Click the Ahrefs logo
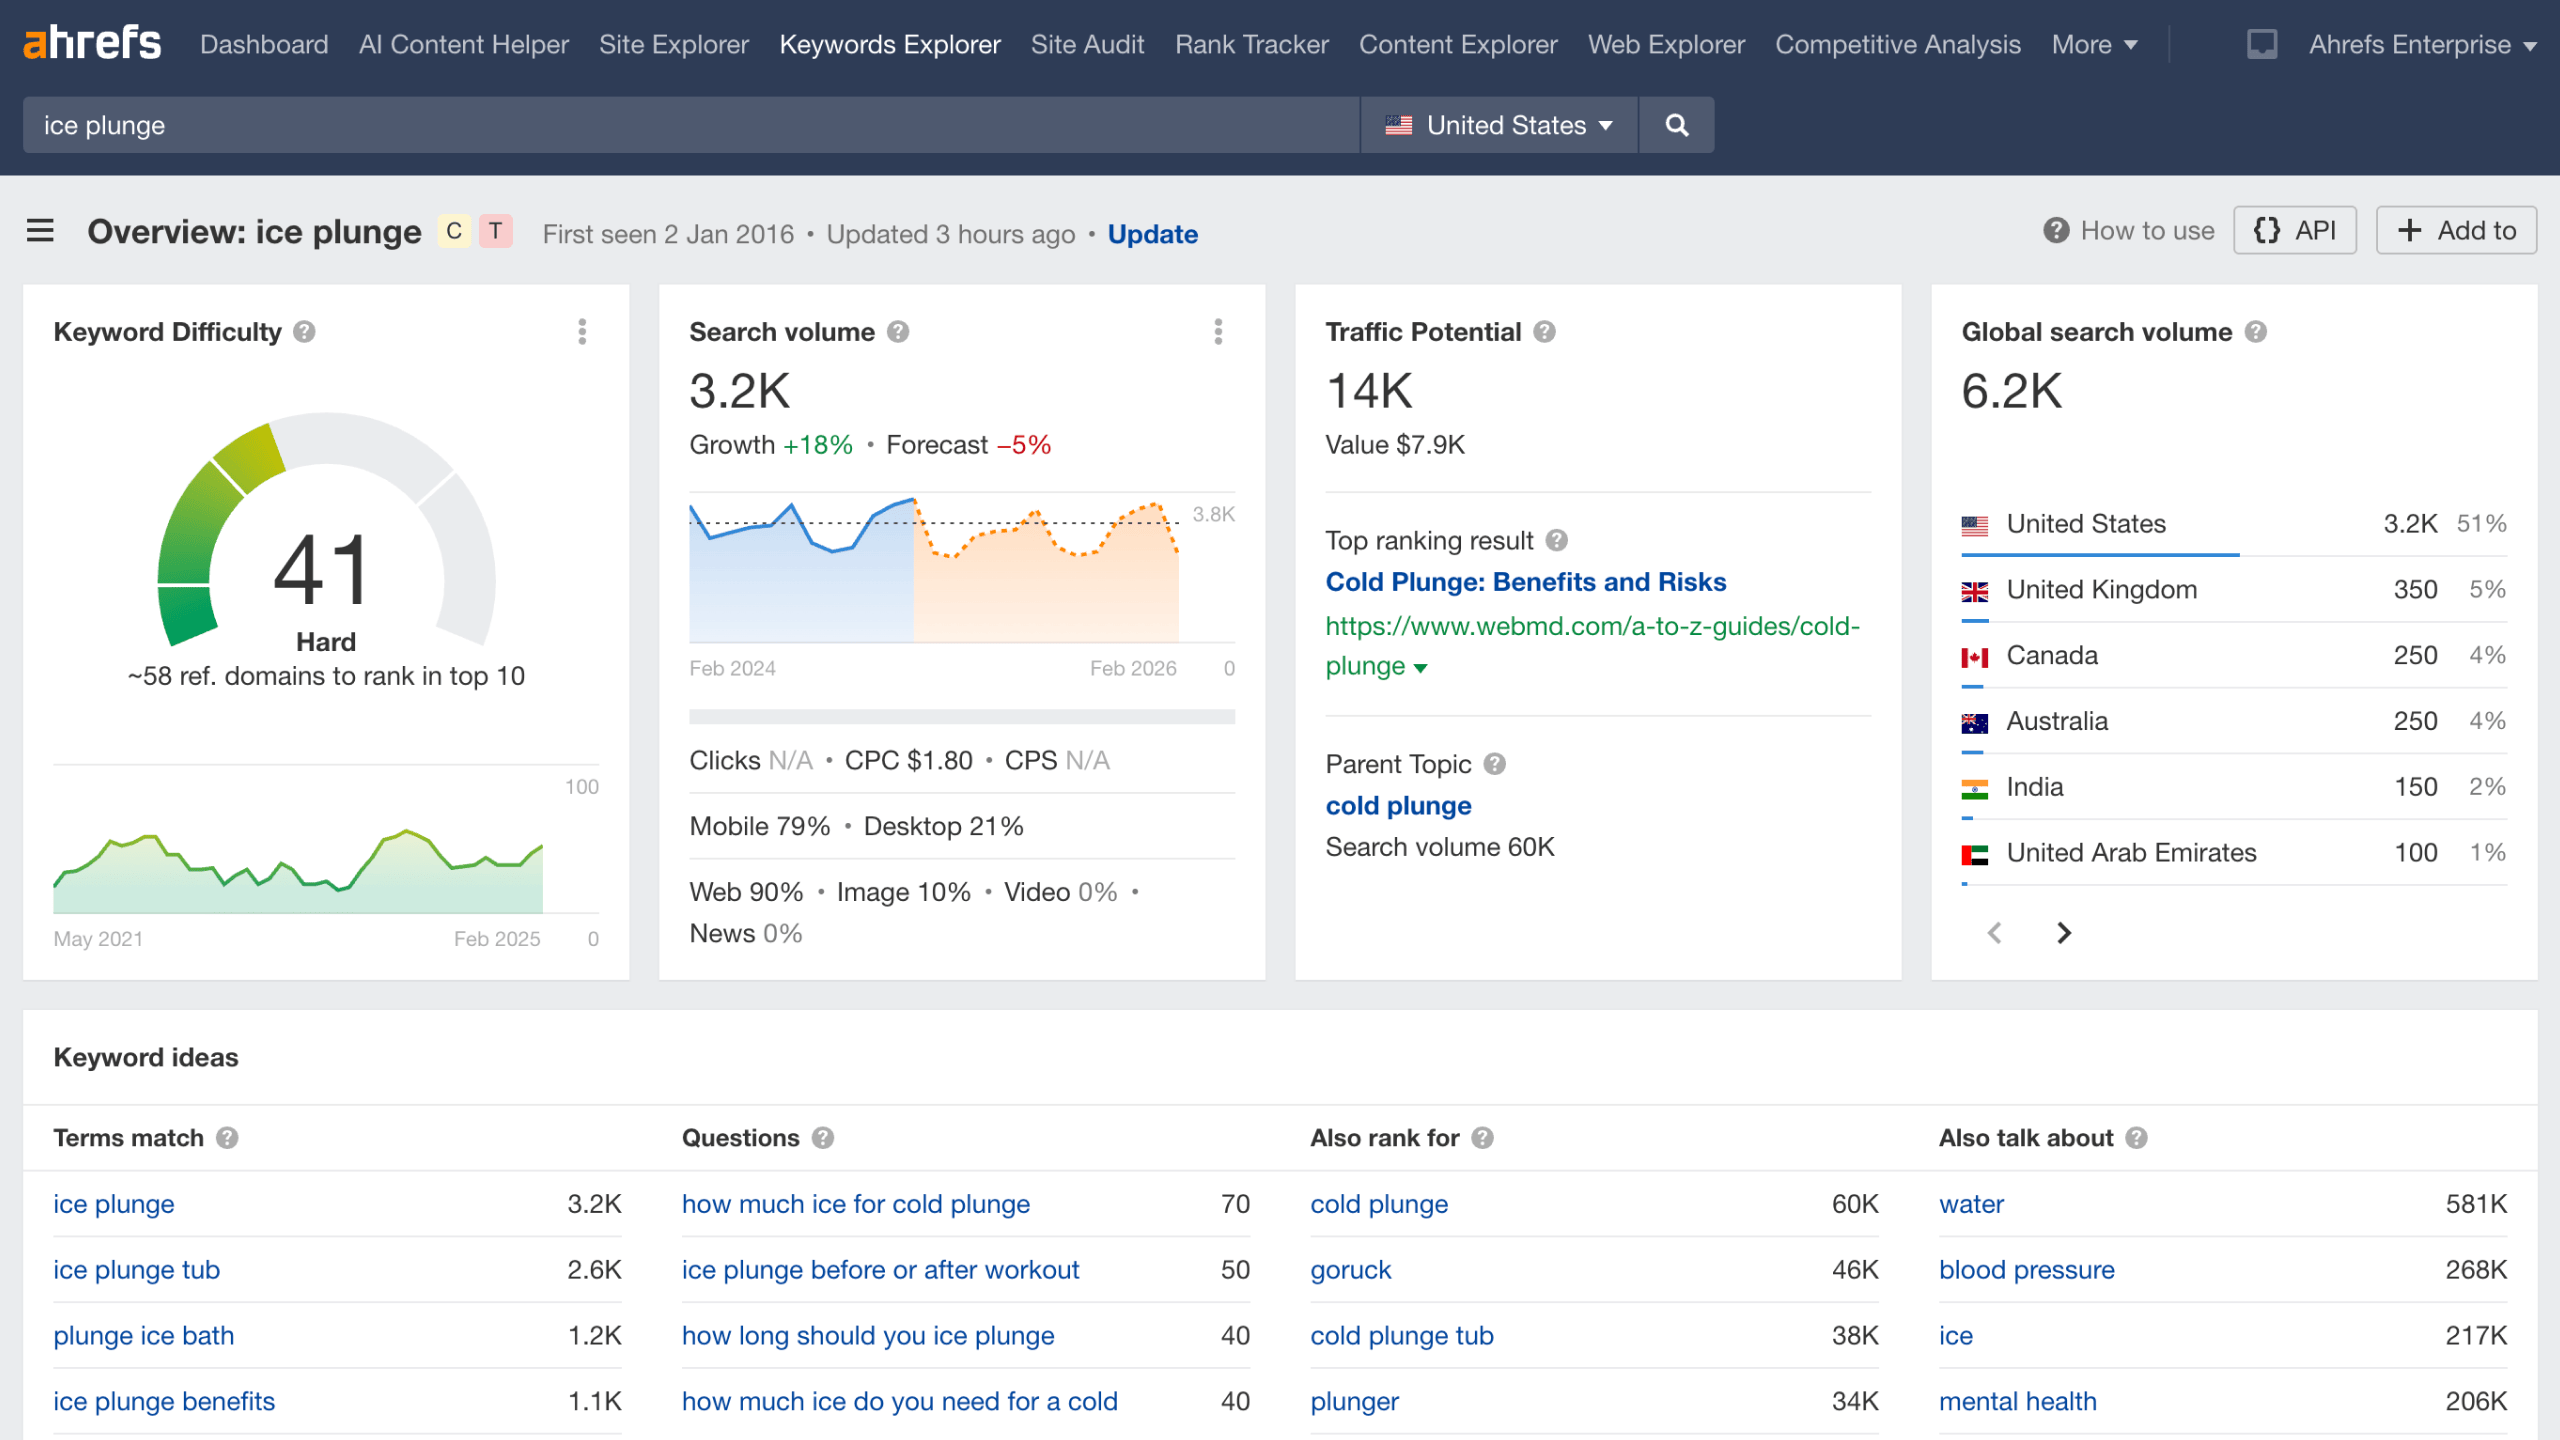This screenshot has width=2560, height=1440. pos(91,42)
